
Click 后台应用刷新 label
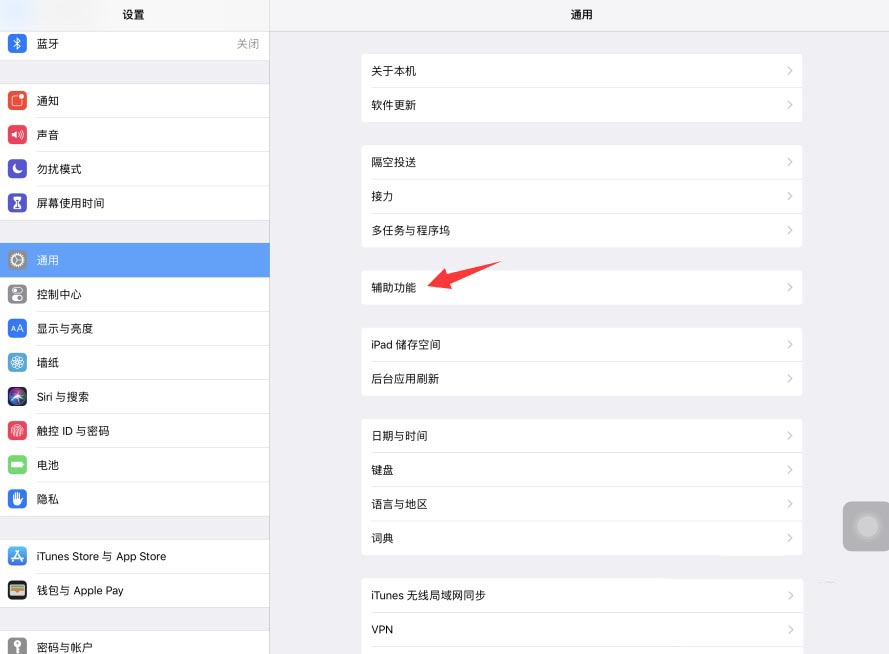(405, 379)
